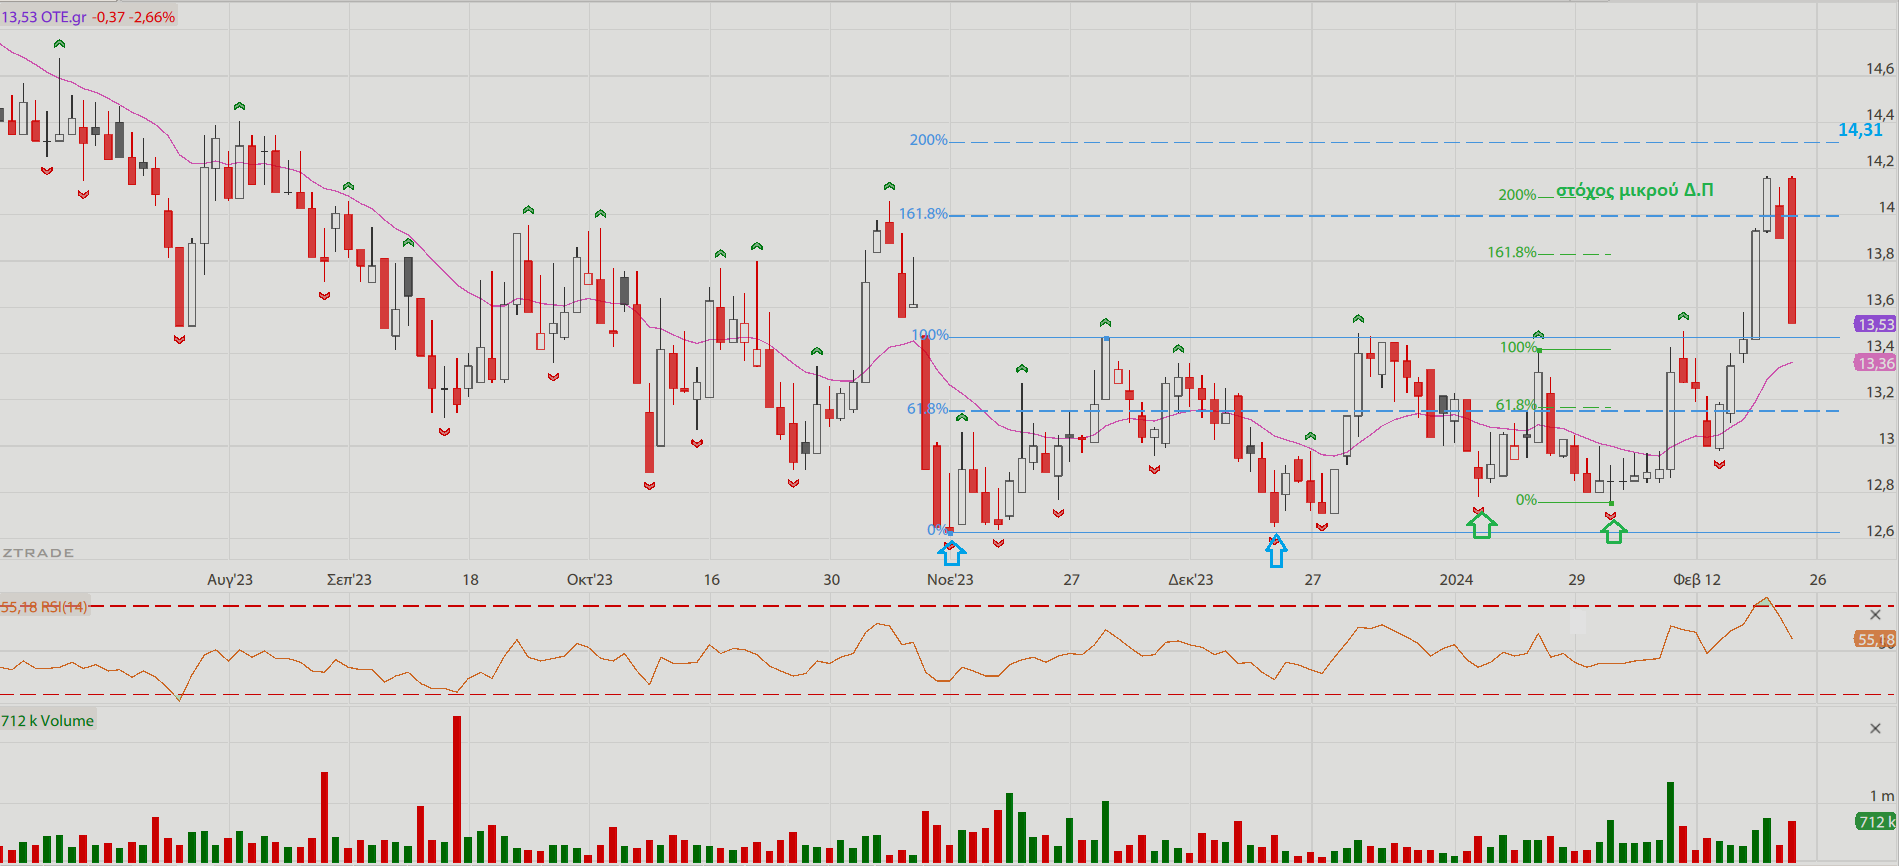Screen dimensions: 1899x866
Task: Click the 13,2 price axis label
Action: coord(1880,392)
